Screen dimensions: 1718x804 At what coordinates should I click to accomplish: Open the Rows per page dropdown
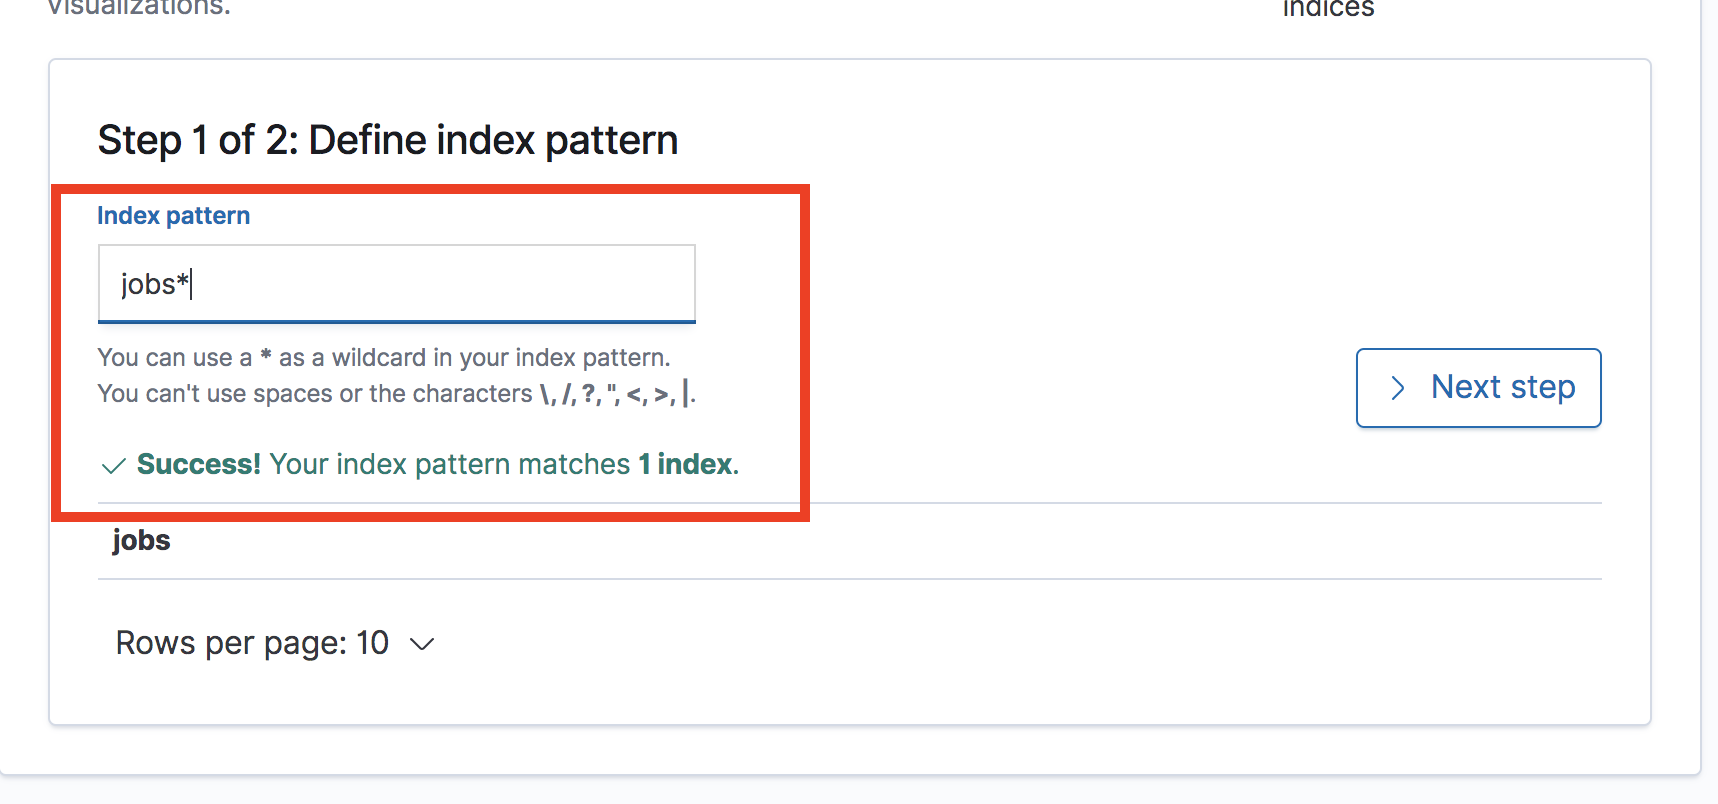[275, 643]
